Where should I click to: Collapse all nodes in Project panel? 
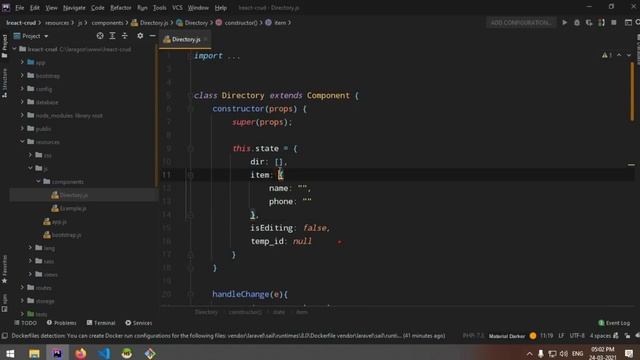point(124,36)
